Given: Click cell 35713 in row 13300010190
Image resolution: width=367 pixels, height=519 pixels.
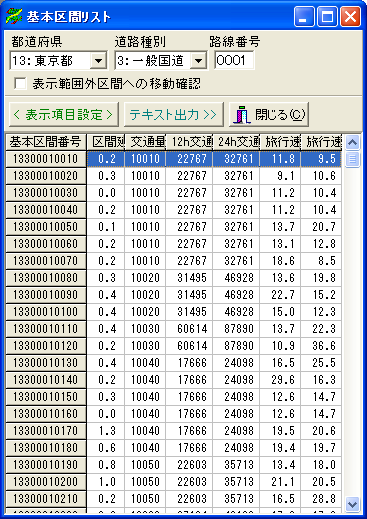Looking at the screenshot, I should point(236,465).
